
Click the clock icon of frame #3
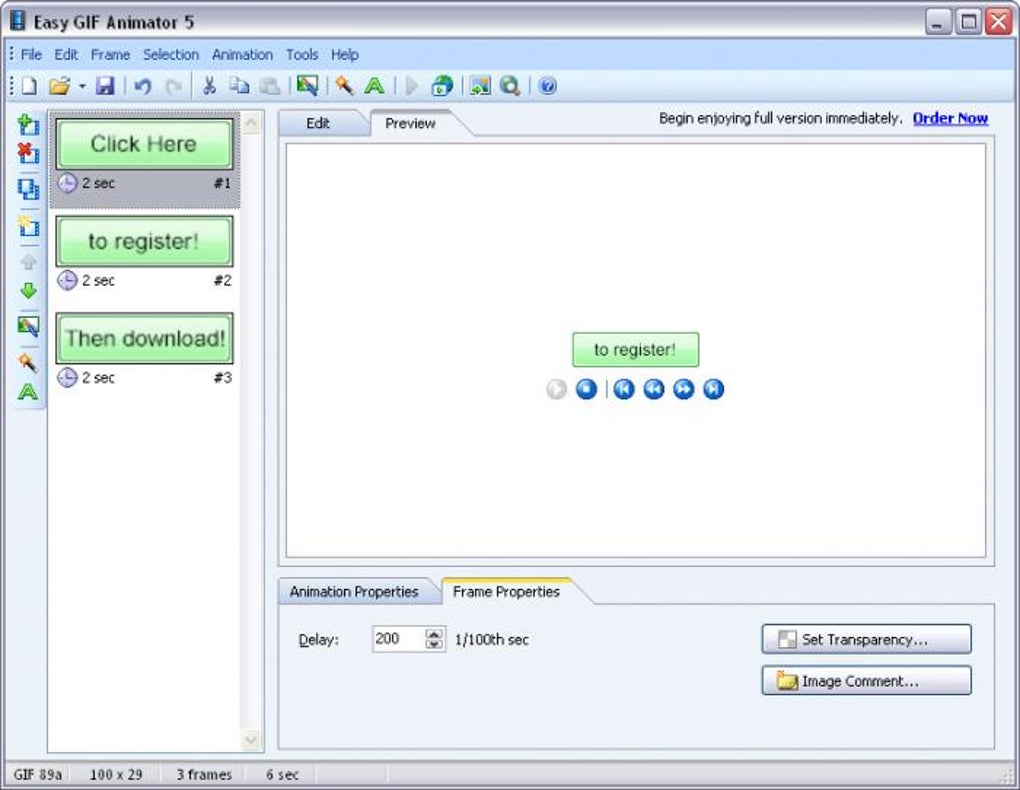[x=67, y=377]
